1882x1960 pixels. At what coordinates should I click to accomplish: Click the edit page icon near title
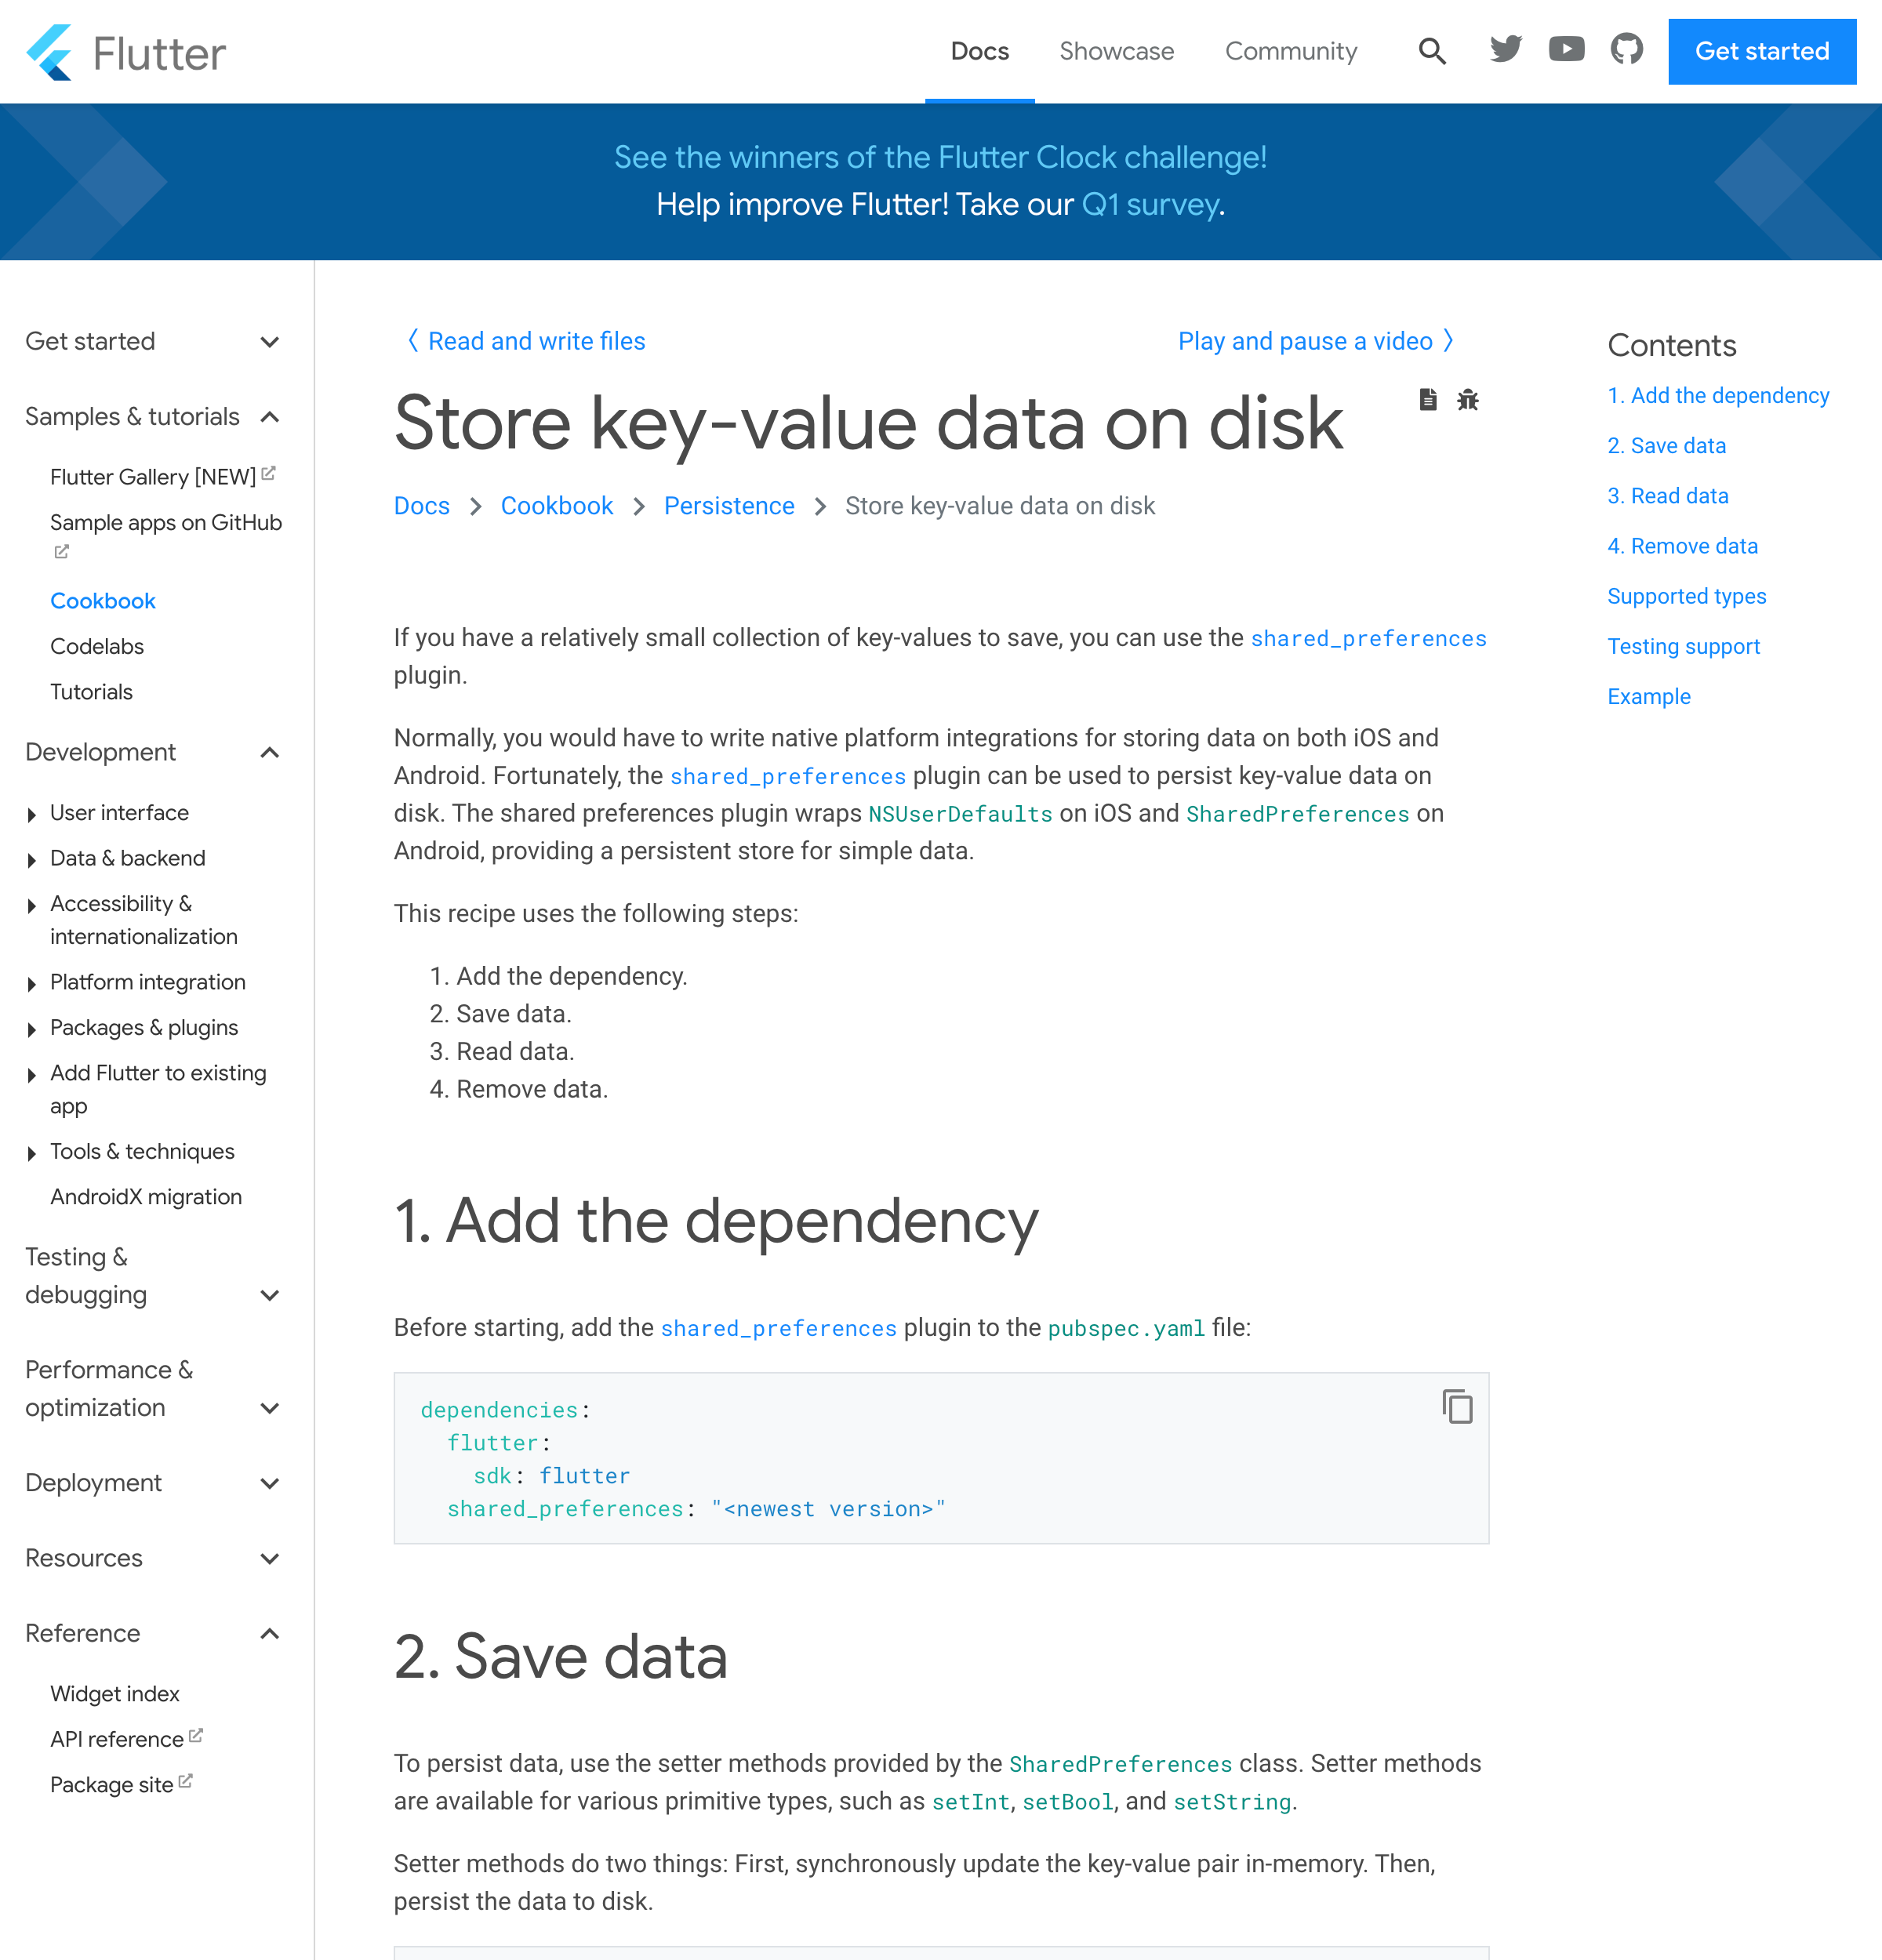coord(1427,399)
